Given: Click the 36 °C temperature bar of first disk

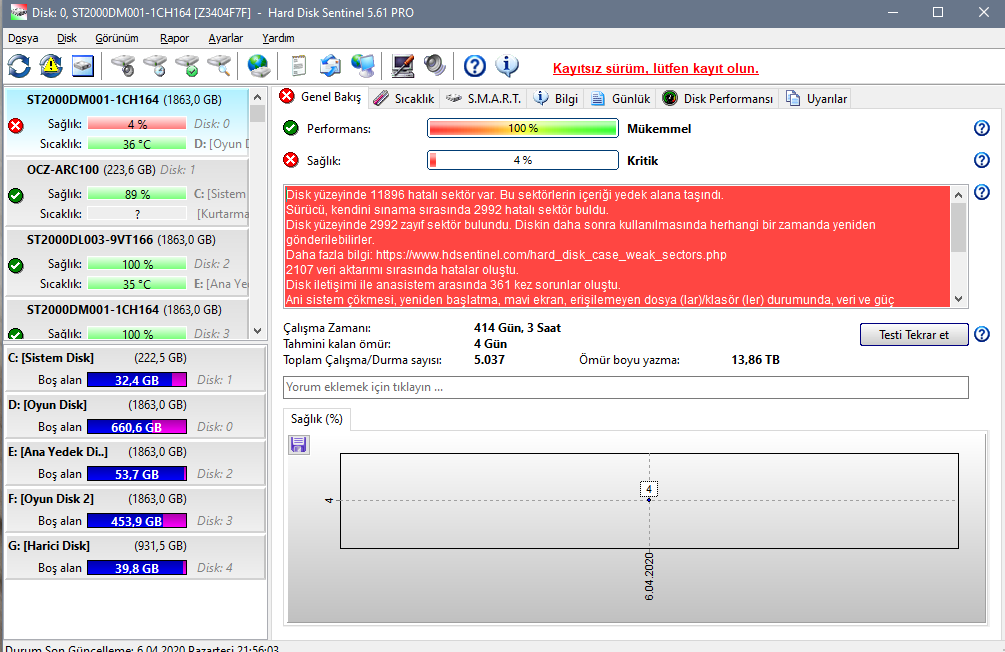Looking at the screenshot, I should point(137,144).
